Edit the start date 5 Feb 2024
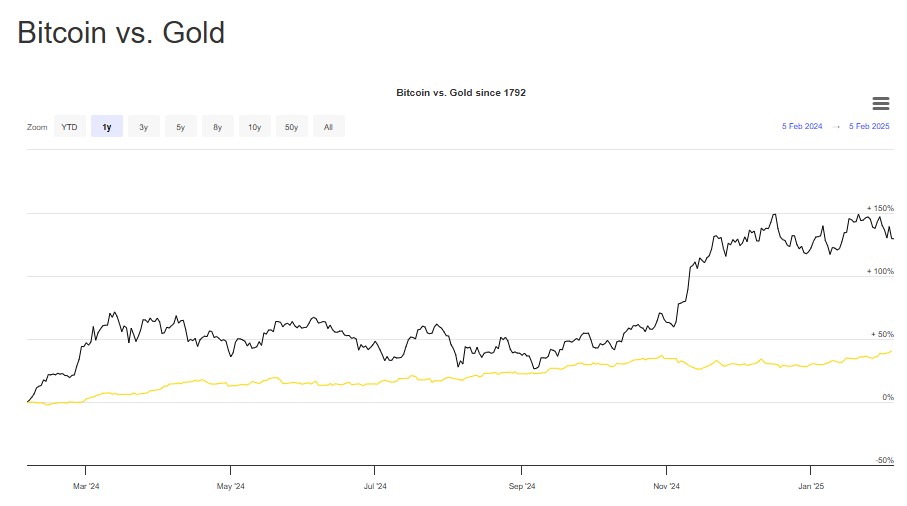Viewport: 907px width, 506px height. tap(802, 127)
